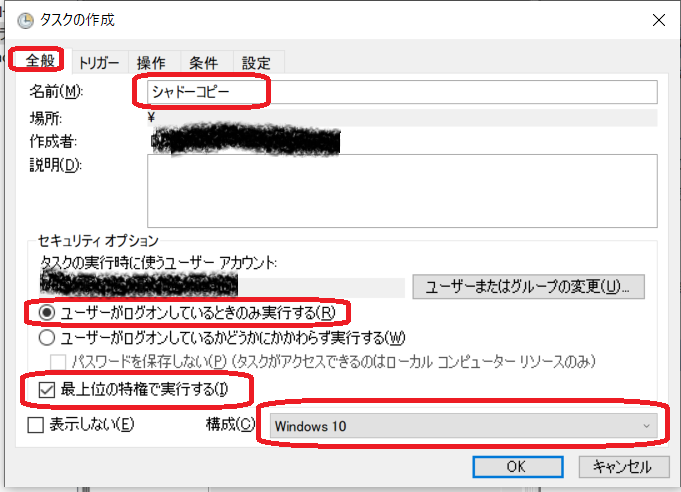The image size is (681, 492).
Task: Select ユーザーがログオンしているときのみ実行する radio option
Action: (x=47, y=313)
